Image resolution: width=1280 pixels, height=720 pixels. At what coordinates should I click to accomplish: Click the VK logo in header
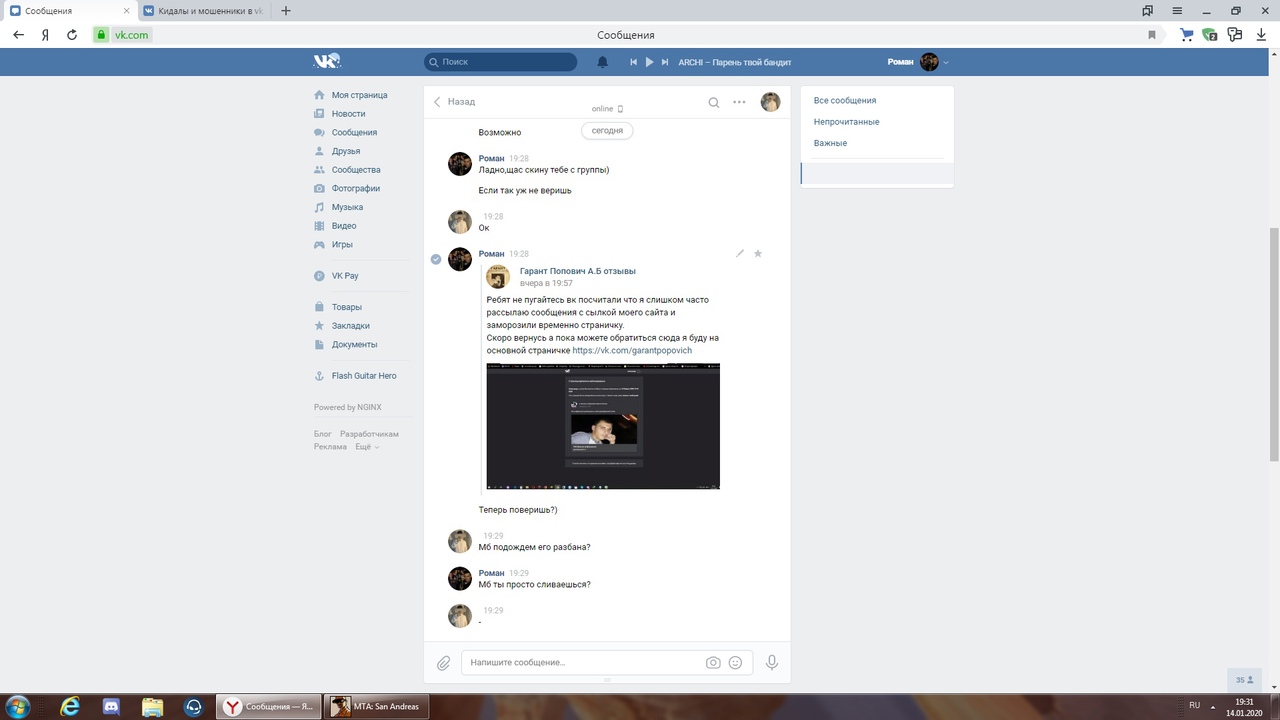tap(327, 61)
